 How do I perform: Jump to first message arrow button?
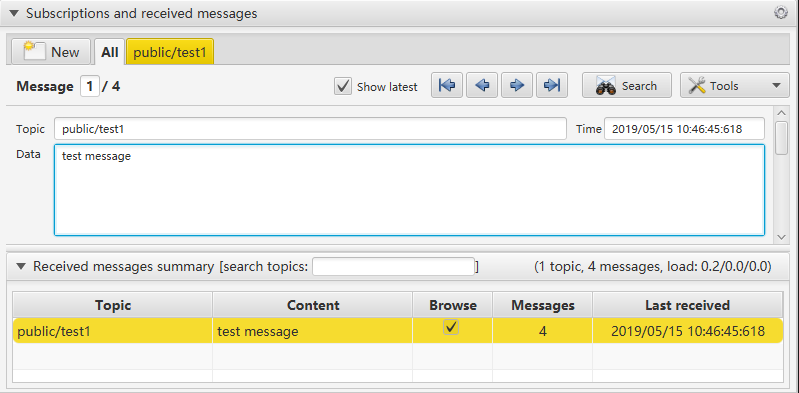point(447,85)
